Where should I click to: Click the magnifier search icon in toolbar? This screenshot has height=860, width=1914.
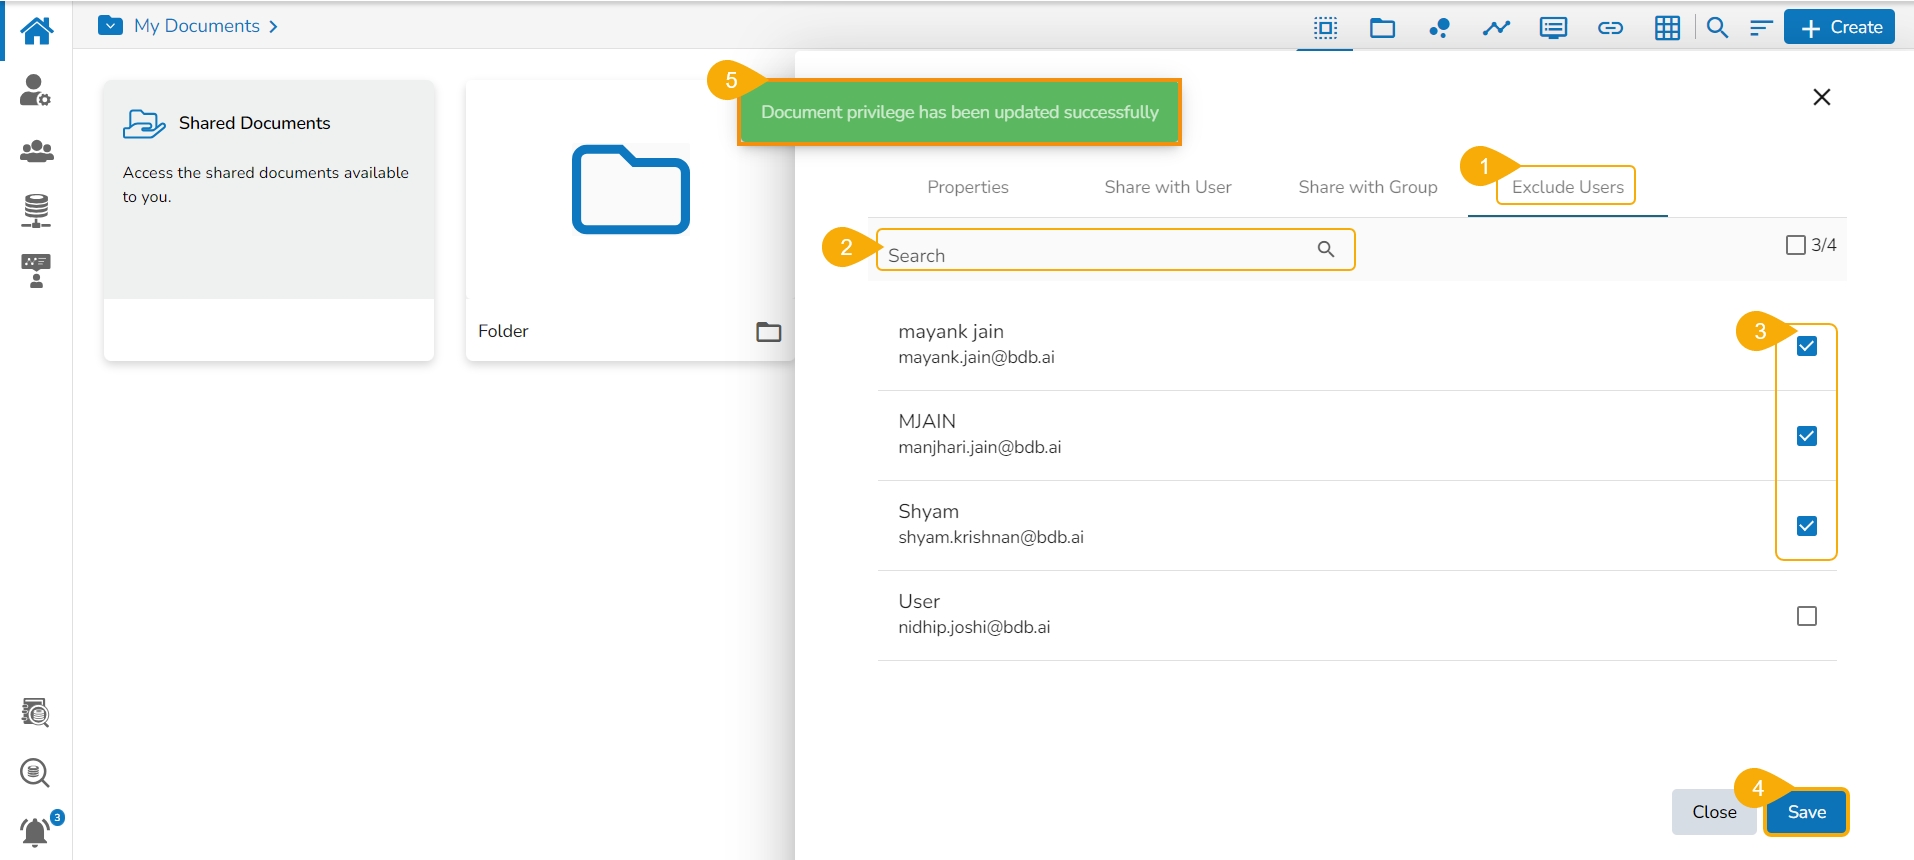click(1717, 28)
